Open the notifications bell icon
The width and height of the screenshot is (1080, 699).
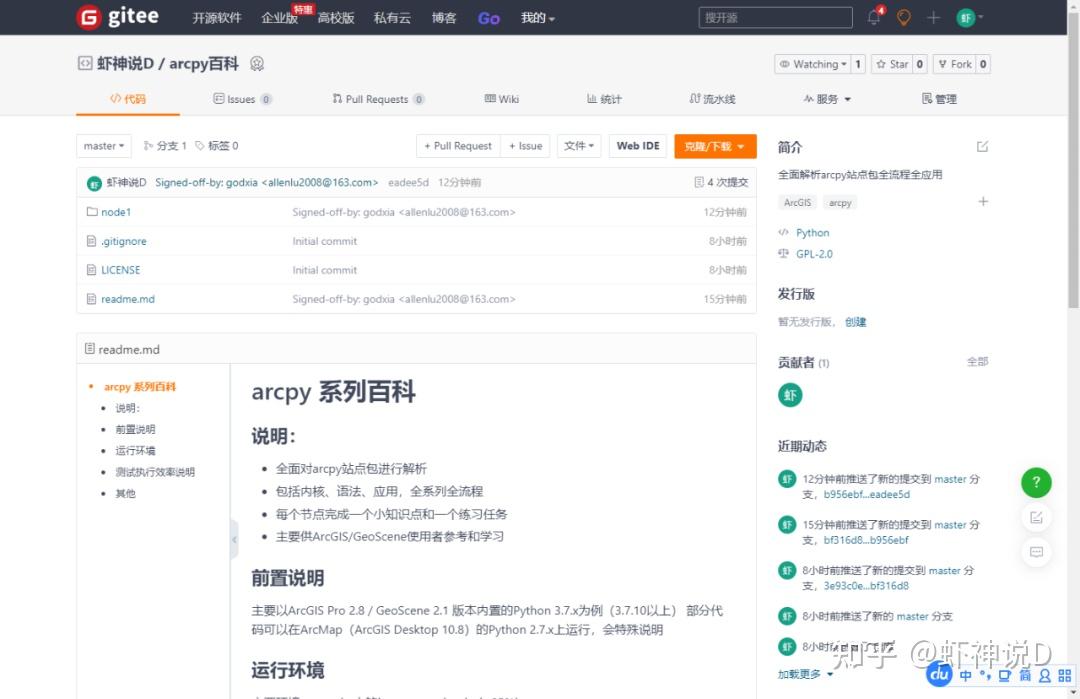(872, 16)
